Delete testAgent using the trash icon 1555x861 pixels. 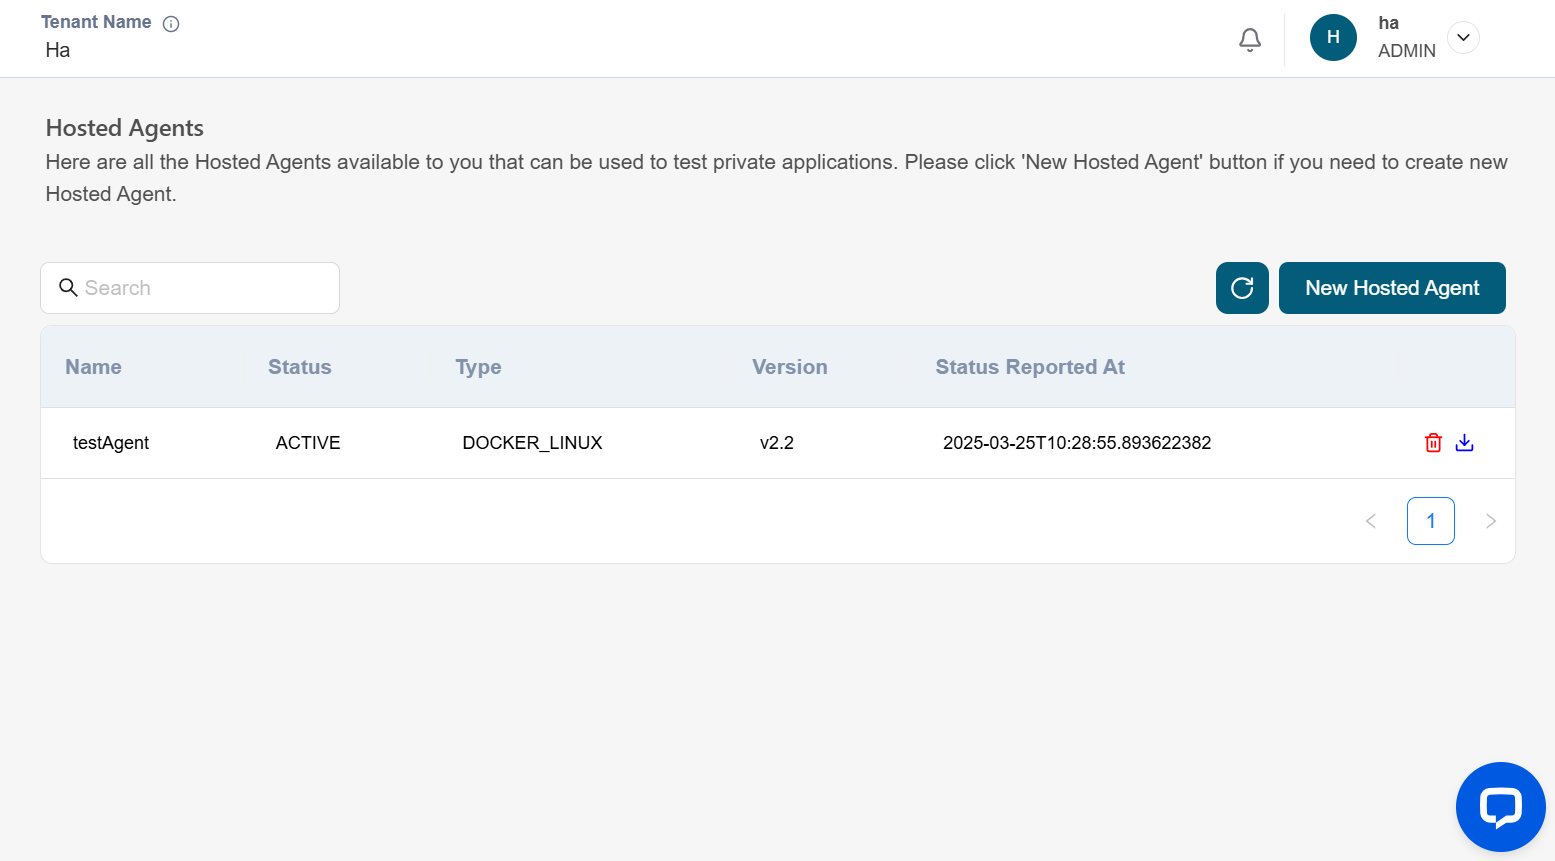1432,443
